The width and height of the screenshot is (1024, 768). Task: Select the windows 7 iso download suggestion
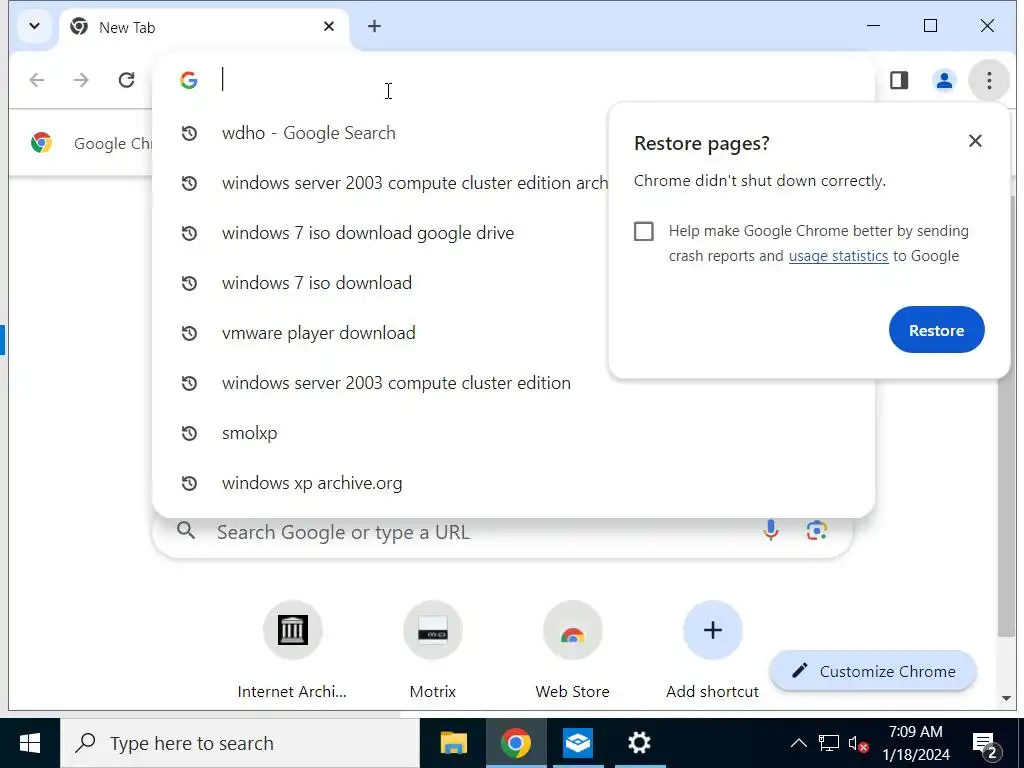(x=382, y=283)
